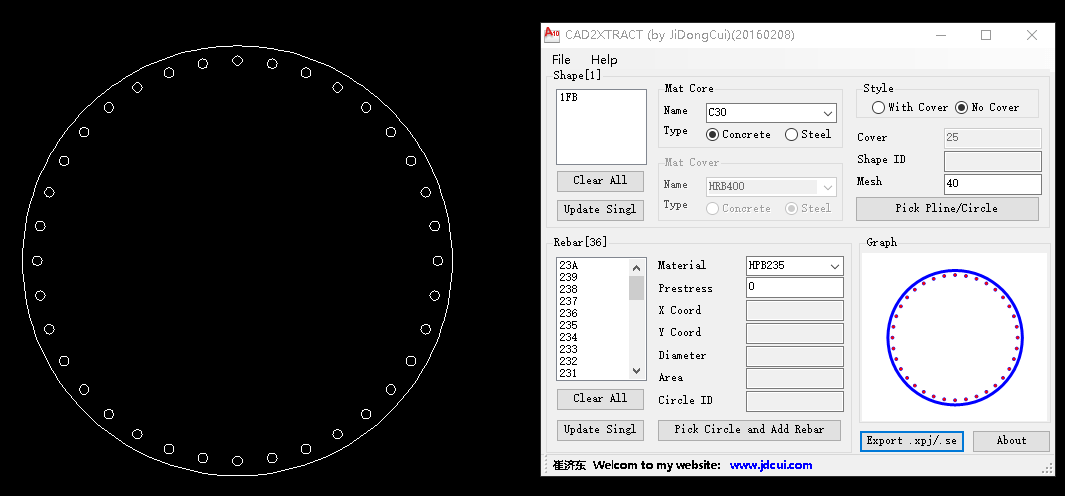This screenshot has height=496, width=1065.
Task: Select Steel type for Mat Core
Action: [808, 135]
